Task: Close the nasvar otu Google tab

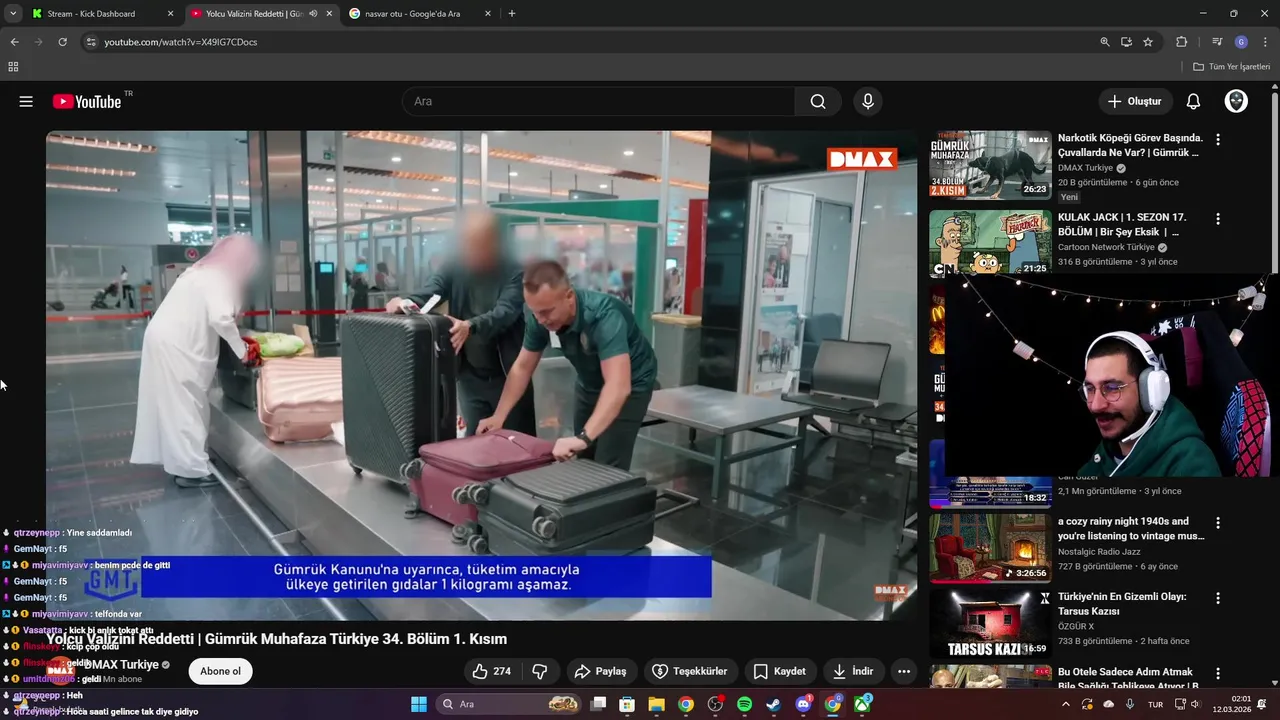Action: point(487,14)
